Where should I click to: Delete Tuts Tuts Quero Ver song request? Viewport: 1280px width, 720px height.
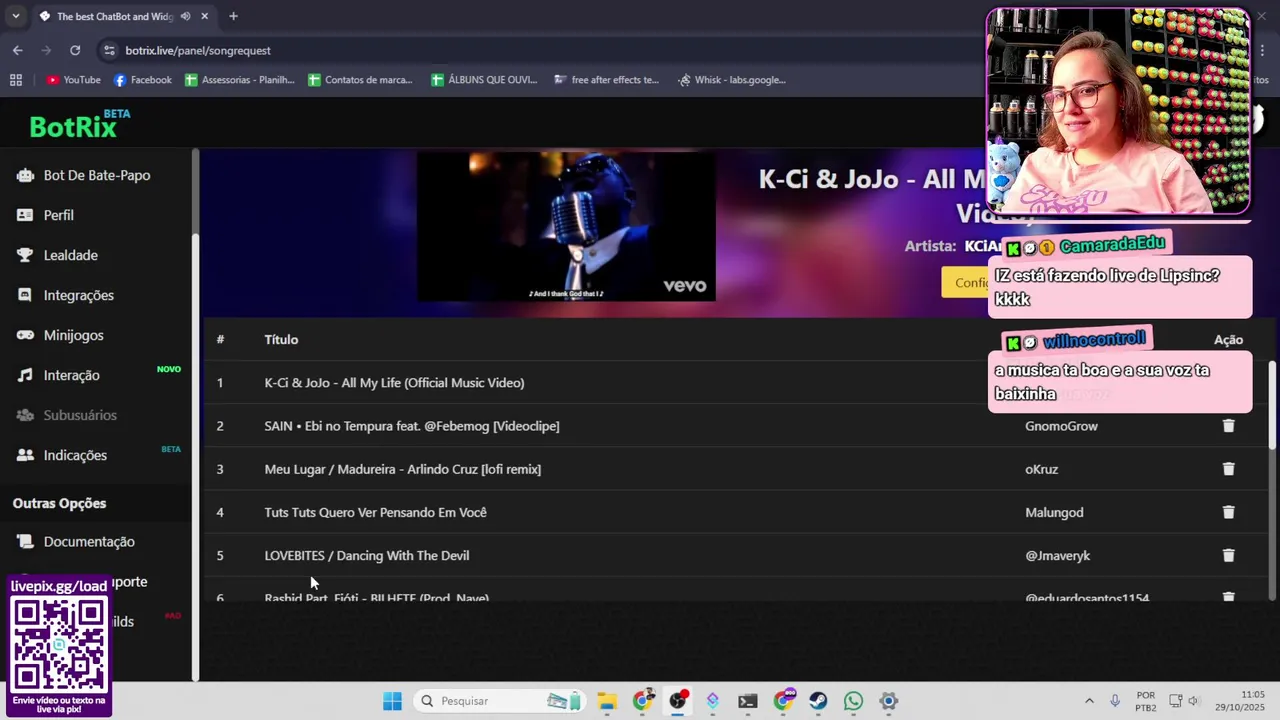click(1228, 512)
